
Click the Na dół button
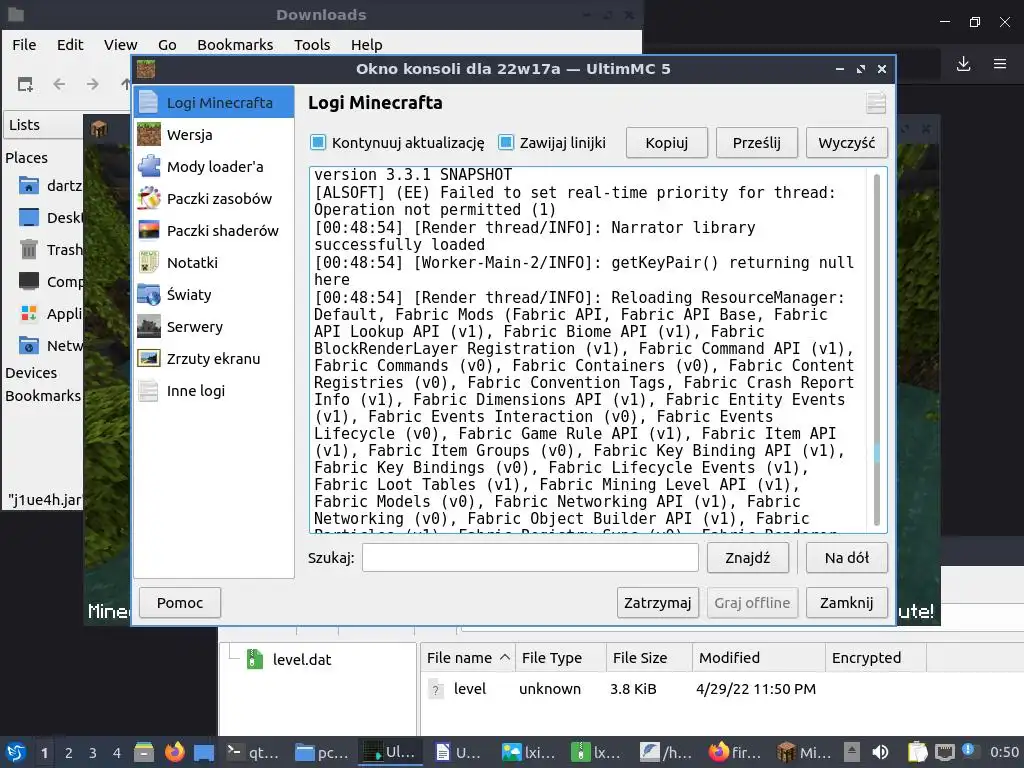click(846, 558)
